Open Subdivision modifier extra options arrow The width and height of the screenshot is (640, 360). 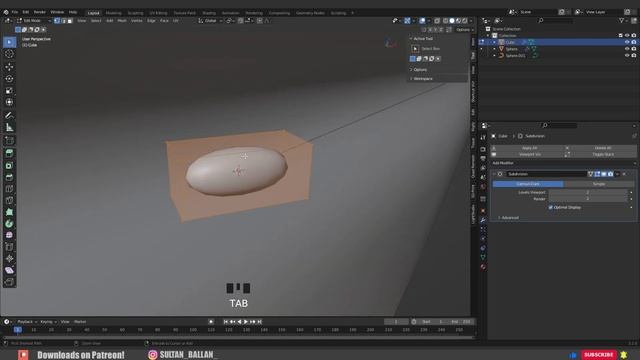[x=617, y=174]
